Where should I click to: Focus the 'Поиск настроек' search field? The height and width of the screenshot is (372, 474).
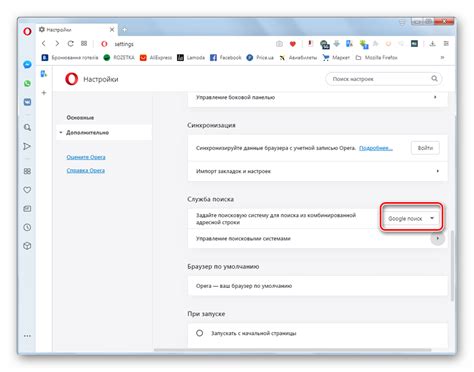pyautogui.click(x=384, y=79)
